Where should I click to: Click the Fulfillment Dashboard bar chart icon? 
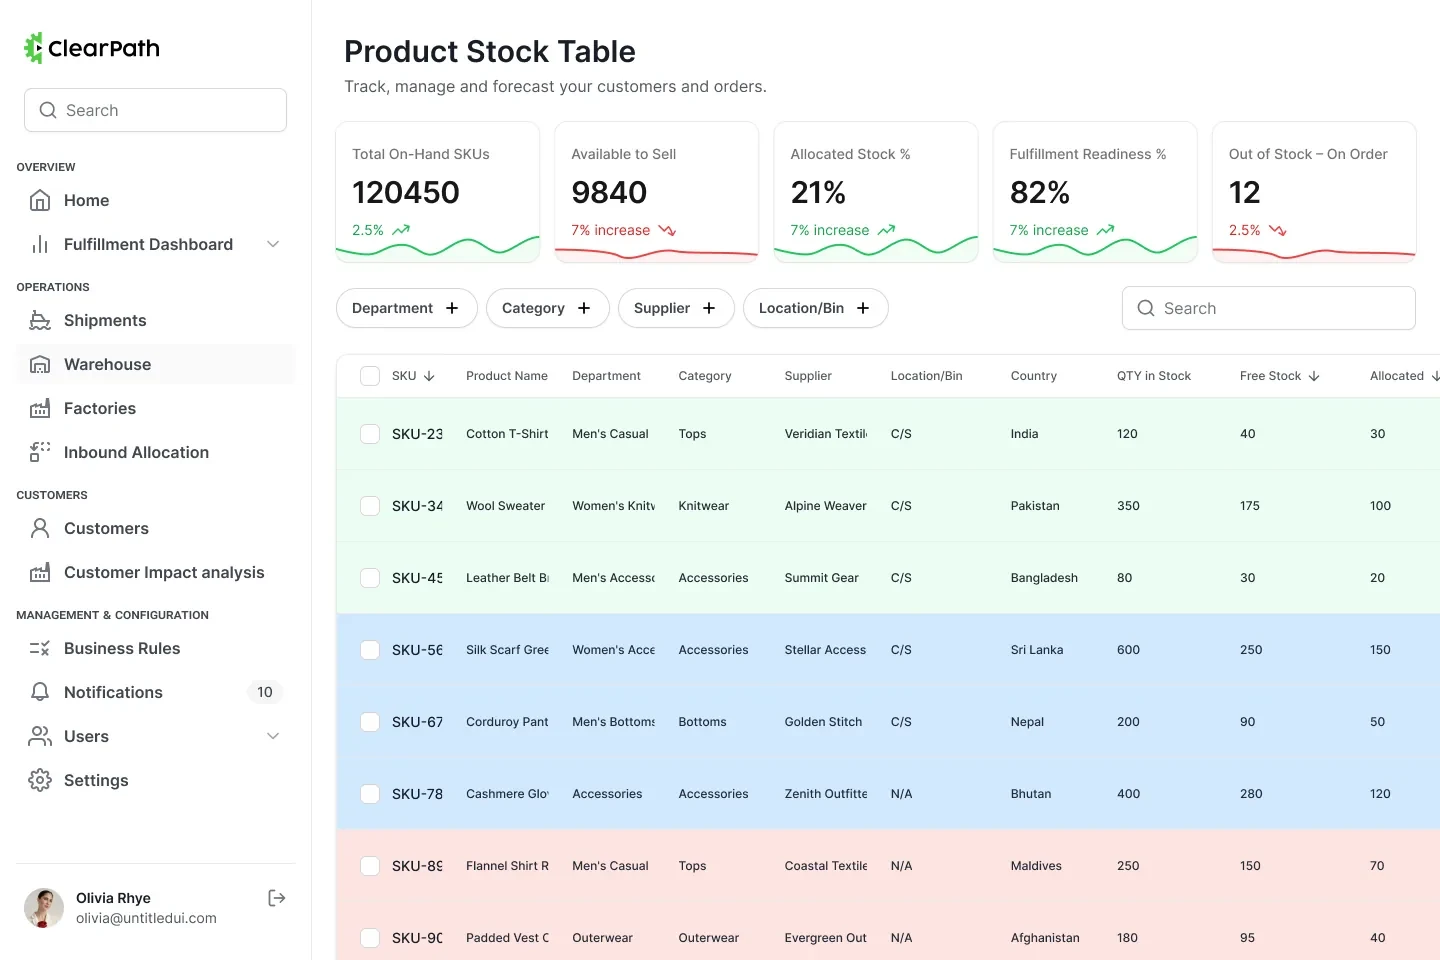(40, 244)
